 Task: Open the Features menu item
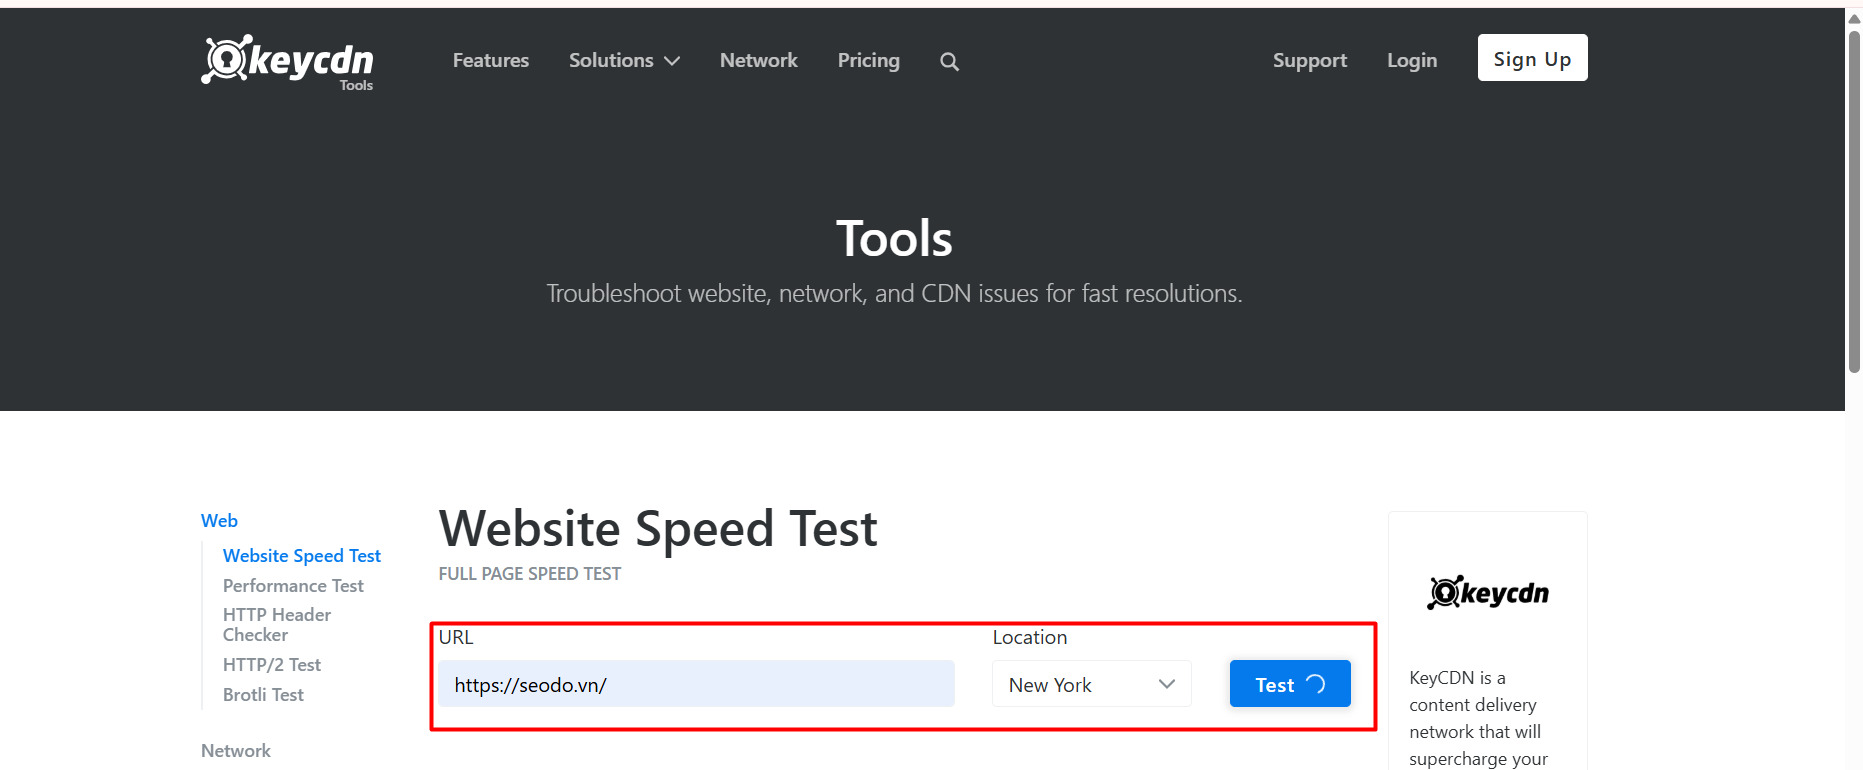click(491, 60)
